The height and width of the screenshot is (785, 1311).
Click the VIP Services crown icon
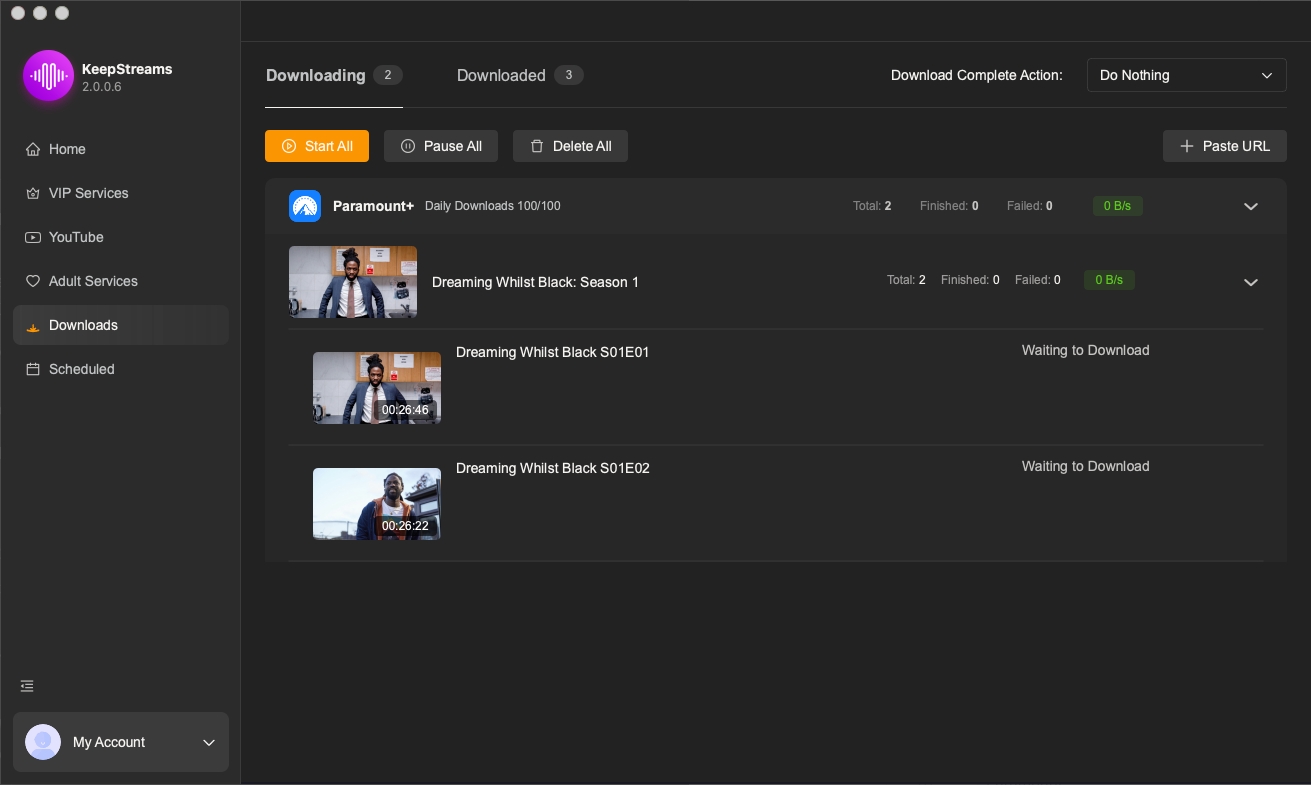click(33, 193)
